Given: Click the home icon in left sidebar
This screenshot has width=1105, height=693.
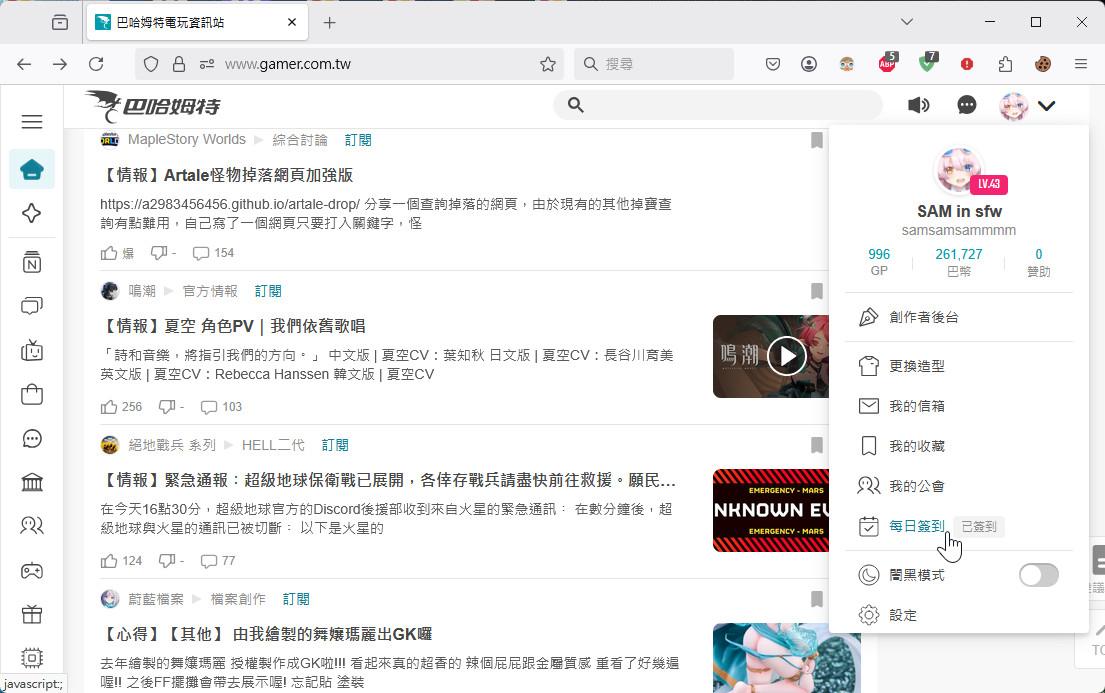Looking at the screenshot, I should (x=32, y=170).
